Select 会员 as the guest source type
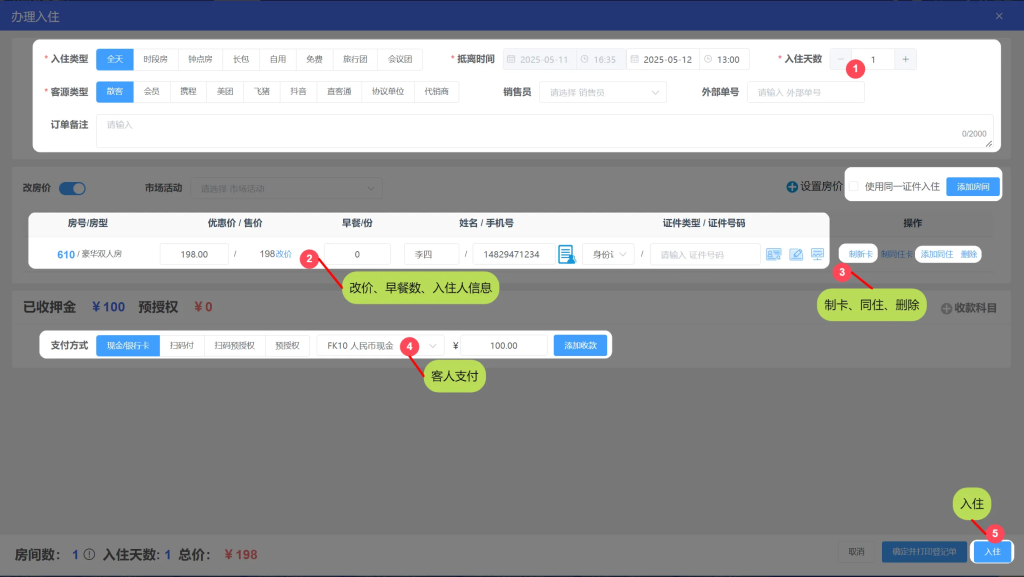Viewport: 1024px width, 577px height. (x=151, y=92)
